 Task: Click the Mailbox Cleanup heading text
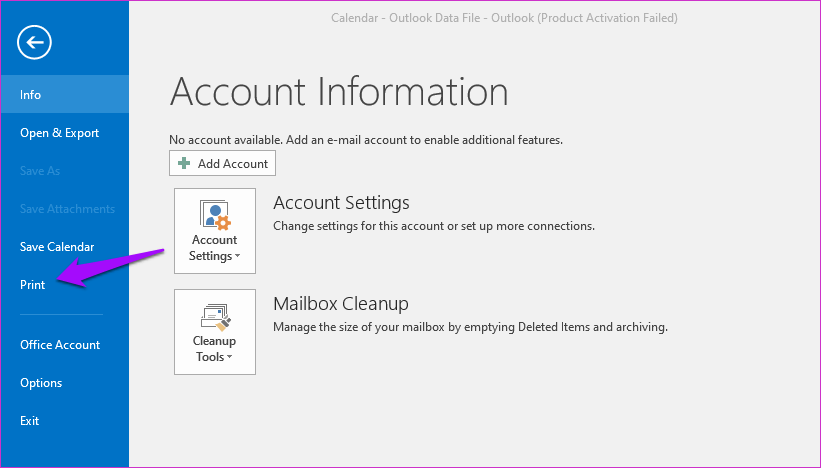point(341,304)
